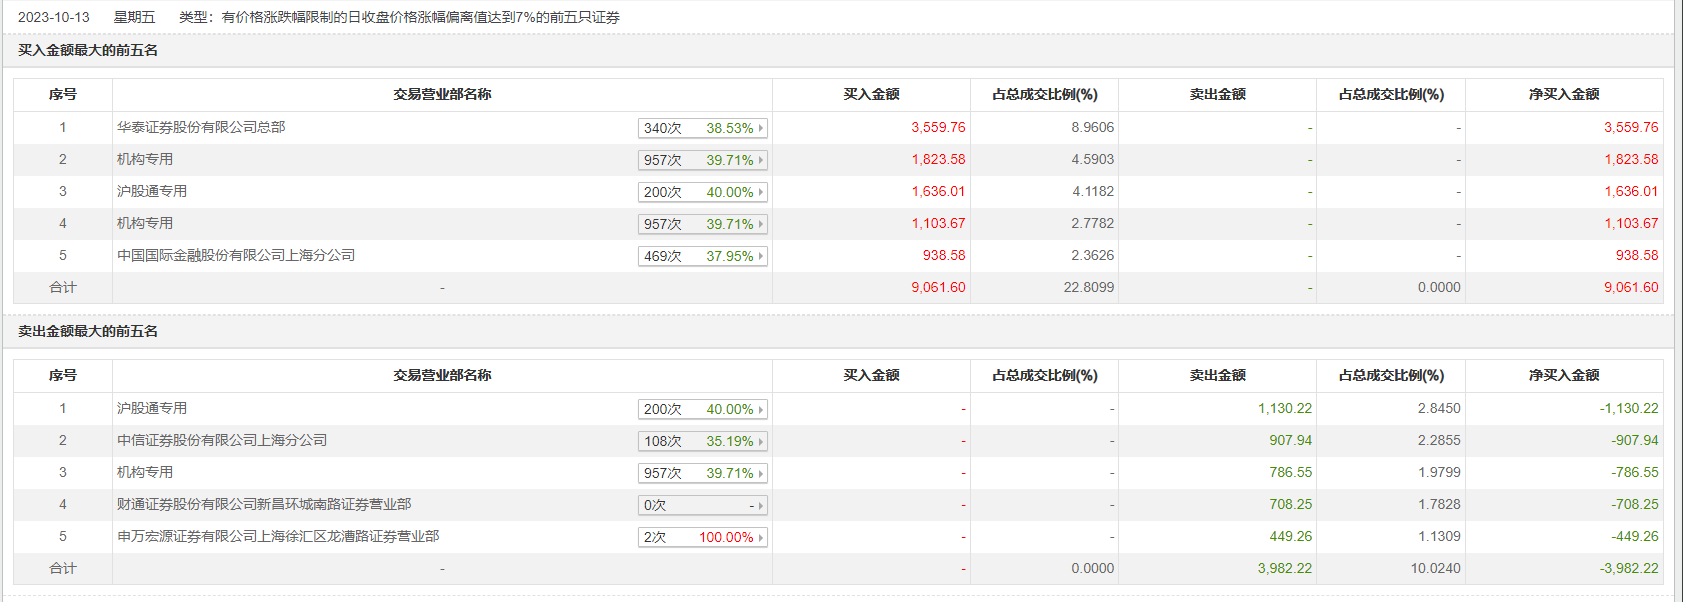
Task: Click the arrow in the 0次 box
Action: point(761,505)
